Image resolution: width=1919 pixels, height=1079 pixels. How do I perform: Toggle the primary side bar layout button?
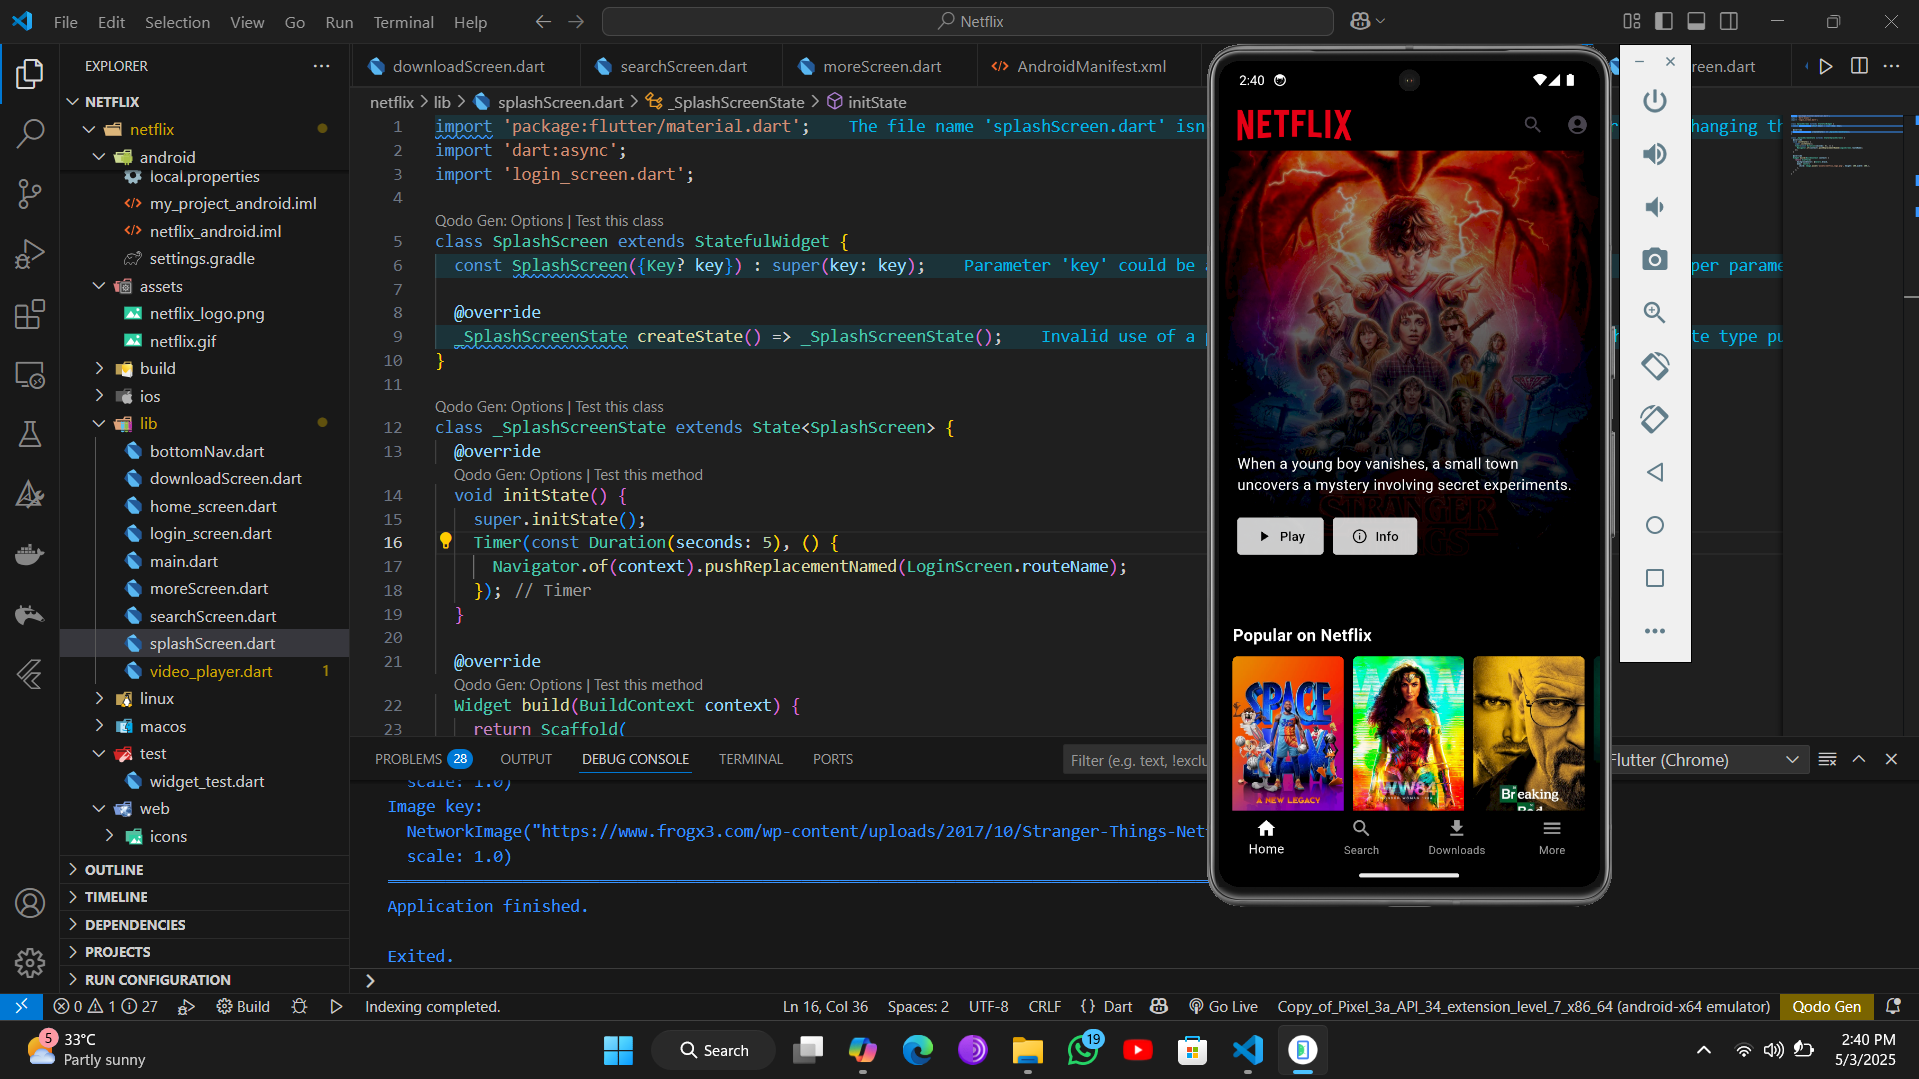(1664, 21)
